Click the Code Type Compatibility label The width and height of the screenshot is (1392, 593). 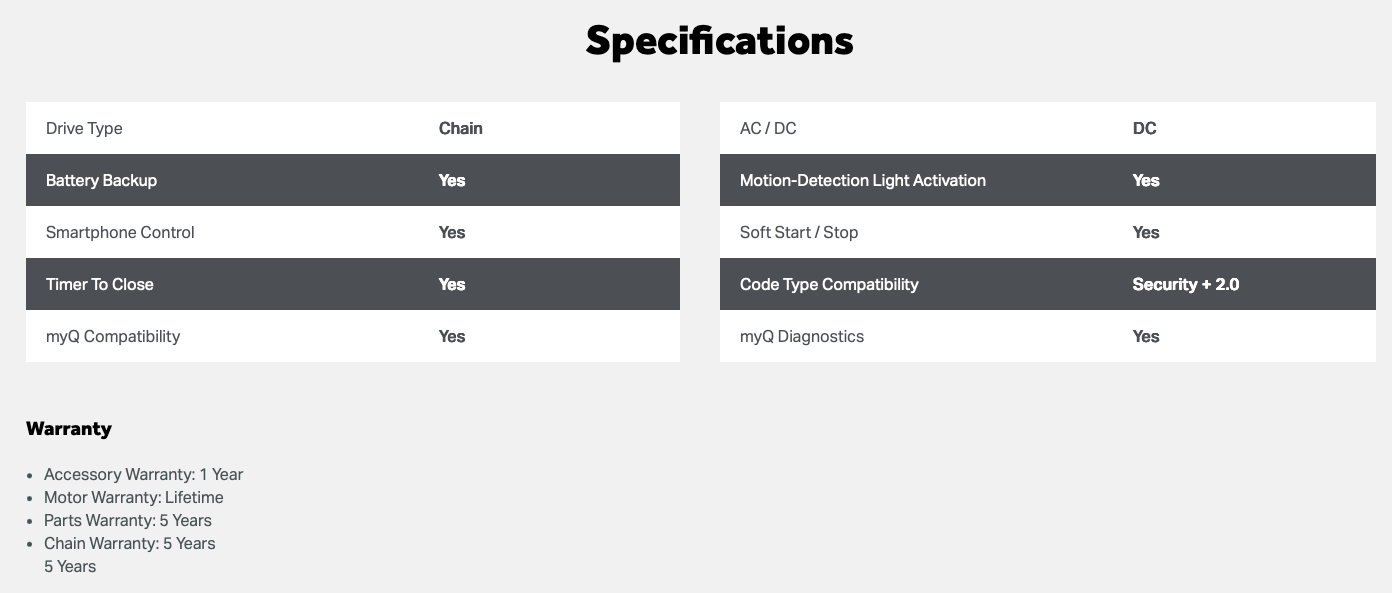coord(828,284)
